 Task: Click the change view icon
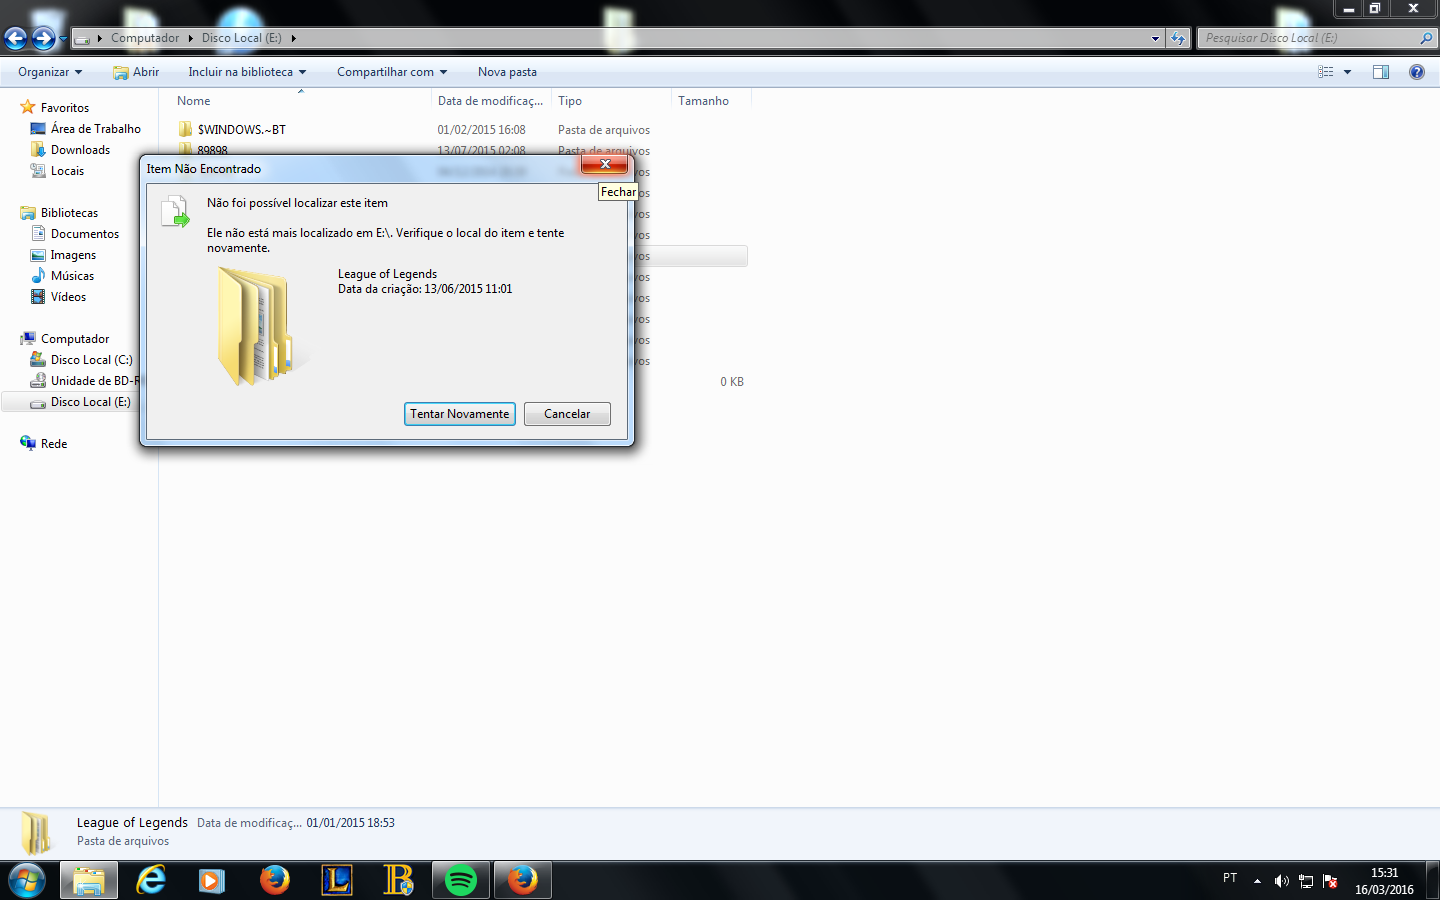1326,72
